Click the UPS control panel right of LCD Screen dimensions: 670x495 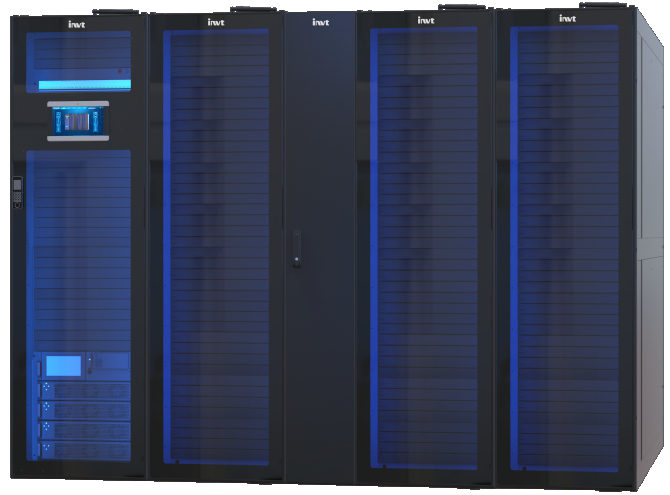click(x=108, y=363)
